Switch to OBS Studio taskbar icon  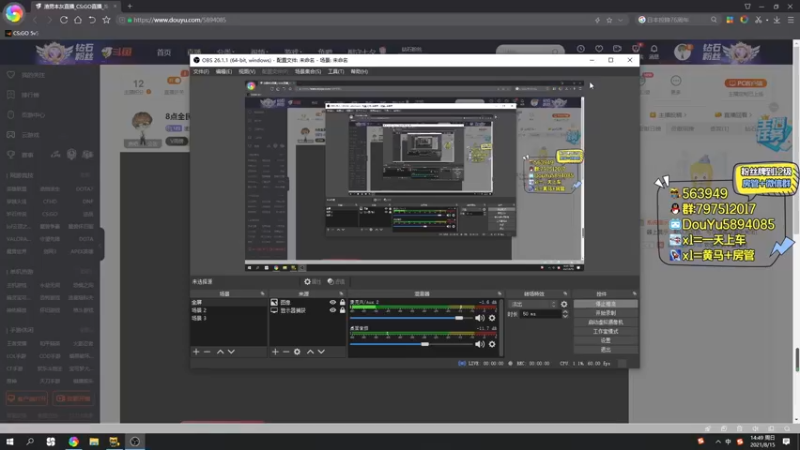[135, 441]
